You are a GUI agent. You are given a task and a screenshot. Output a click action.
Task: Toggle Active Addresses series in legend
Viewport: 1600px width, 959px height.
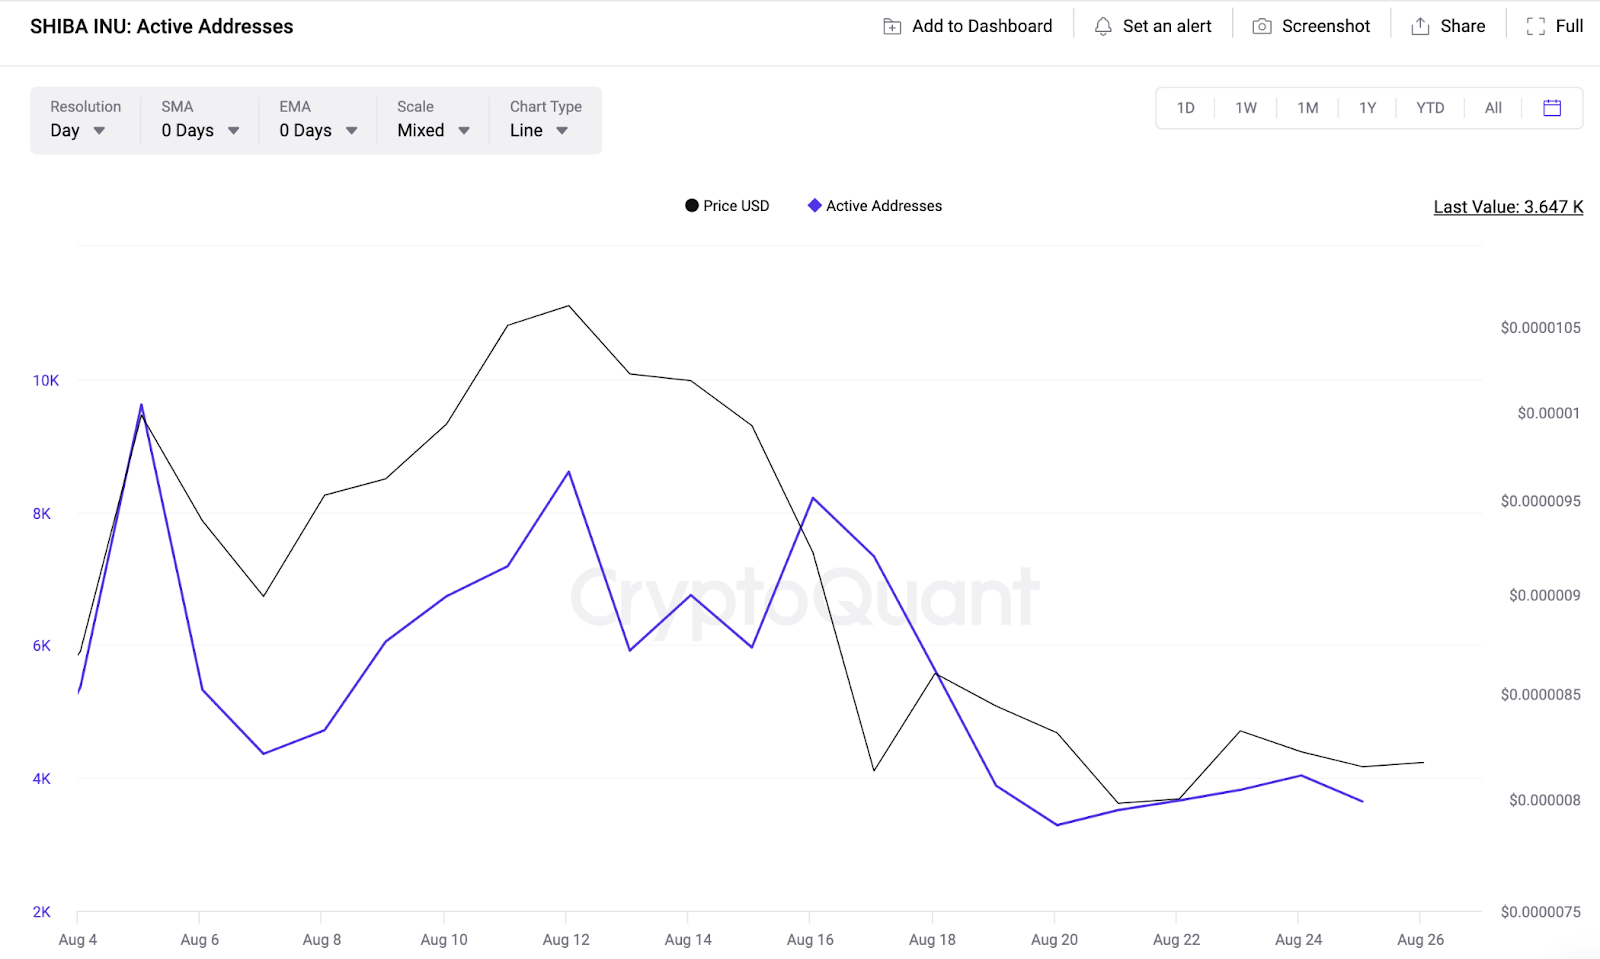[875, 206]
